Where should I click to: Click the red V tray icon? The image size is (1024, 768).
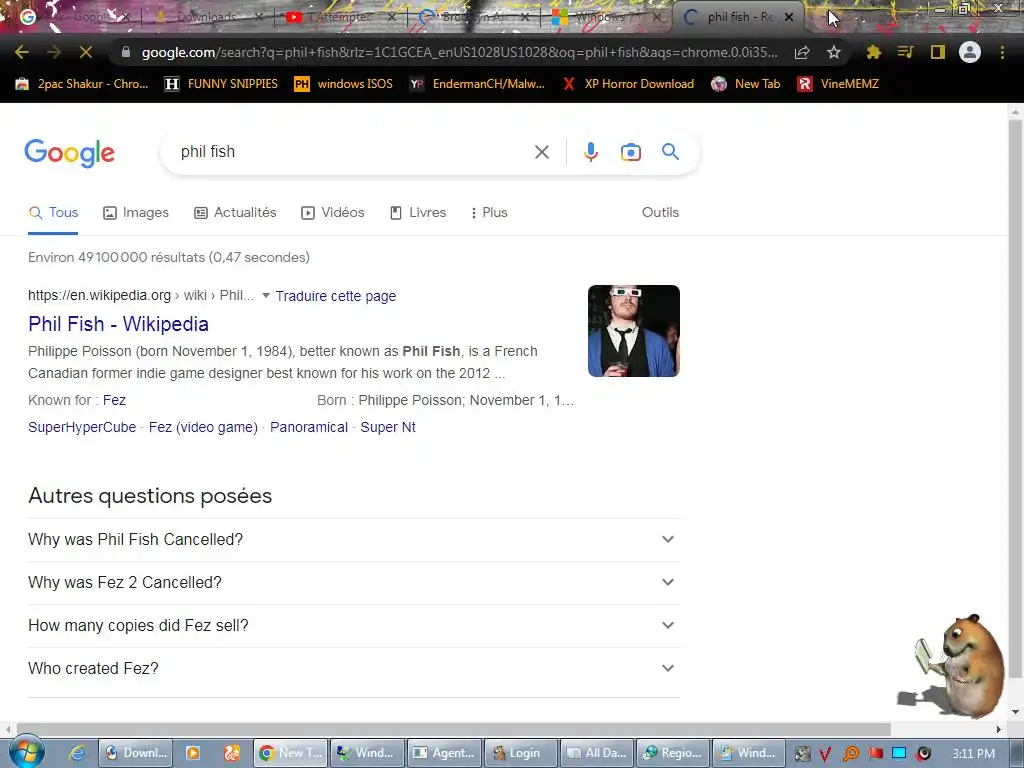(825, 754)
